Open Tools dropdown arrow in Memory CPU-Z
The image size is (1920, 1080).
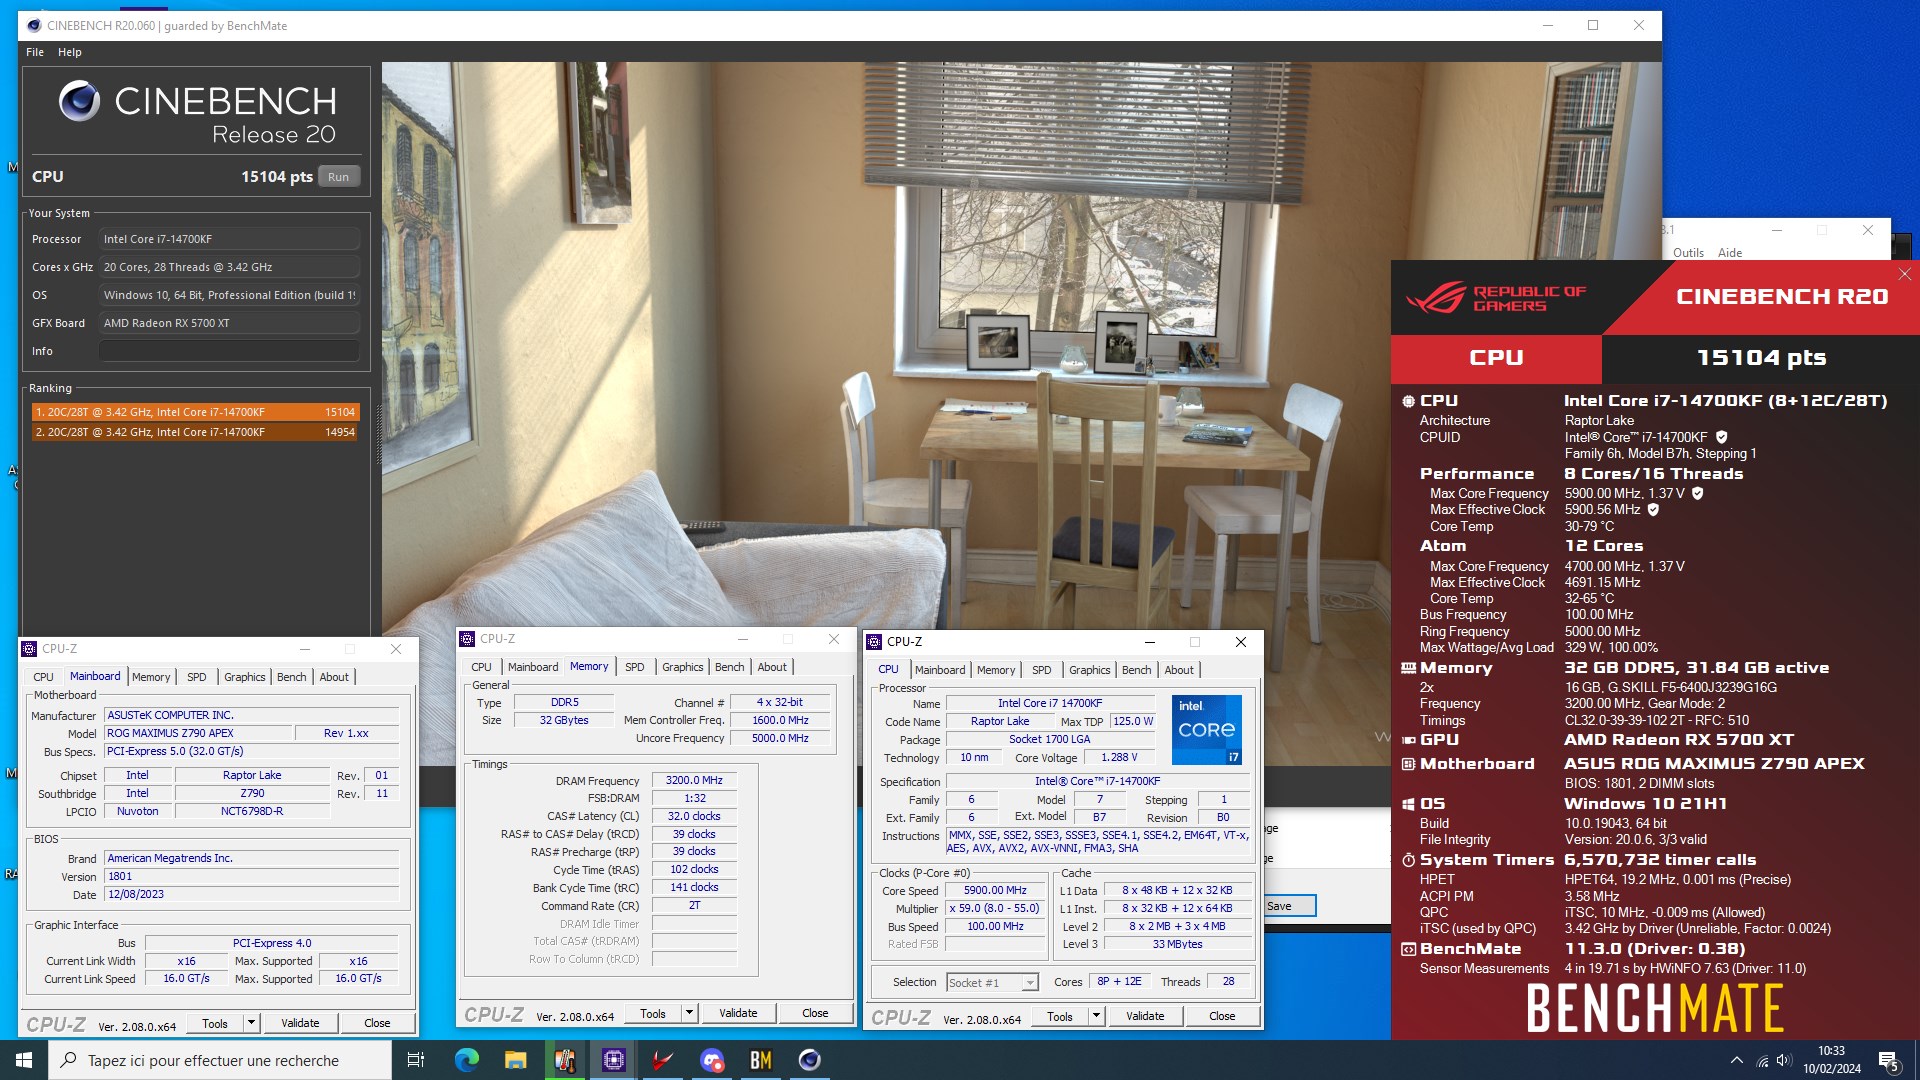[x=689, y=1013]
